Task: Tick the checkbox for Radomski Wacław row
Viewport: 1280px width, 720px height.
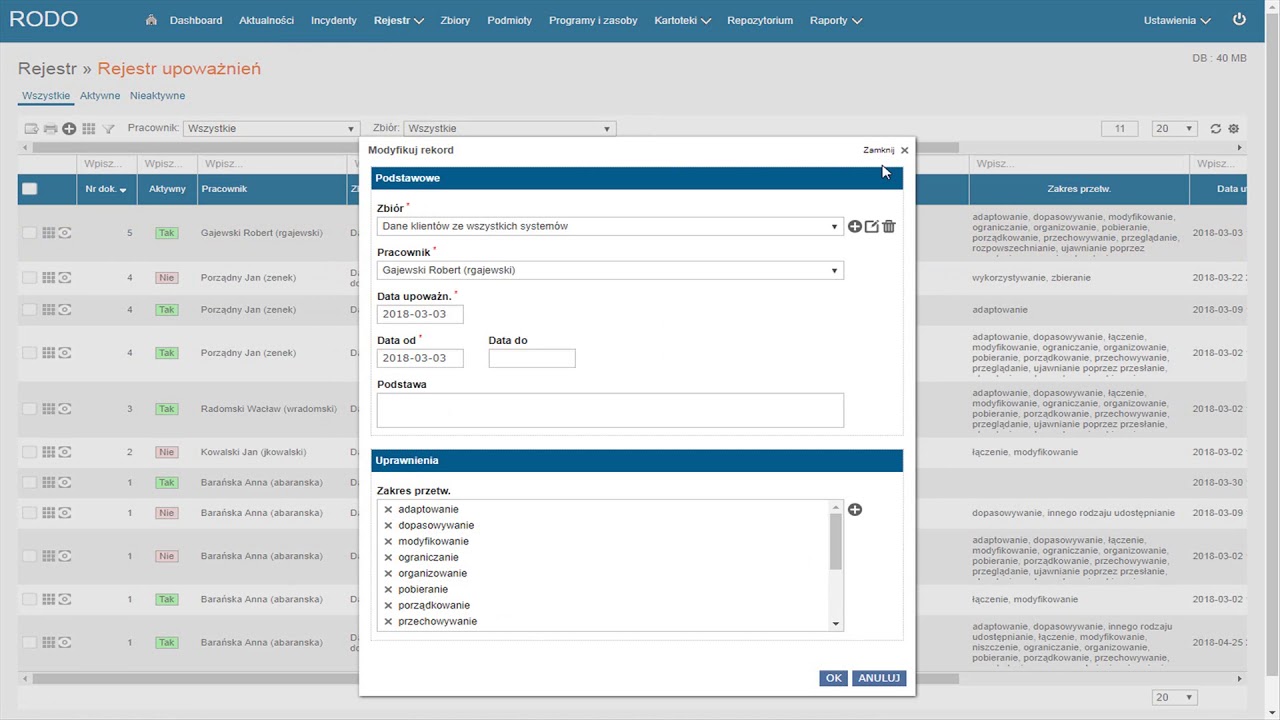Action: 29,409
